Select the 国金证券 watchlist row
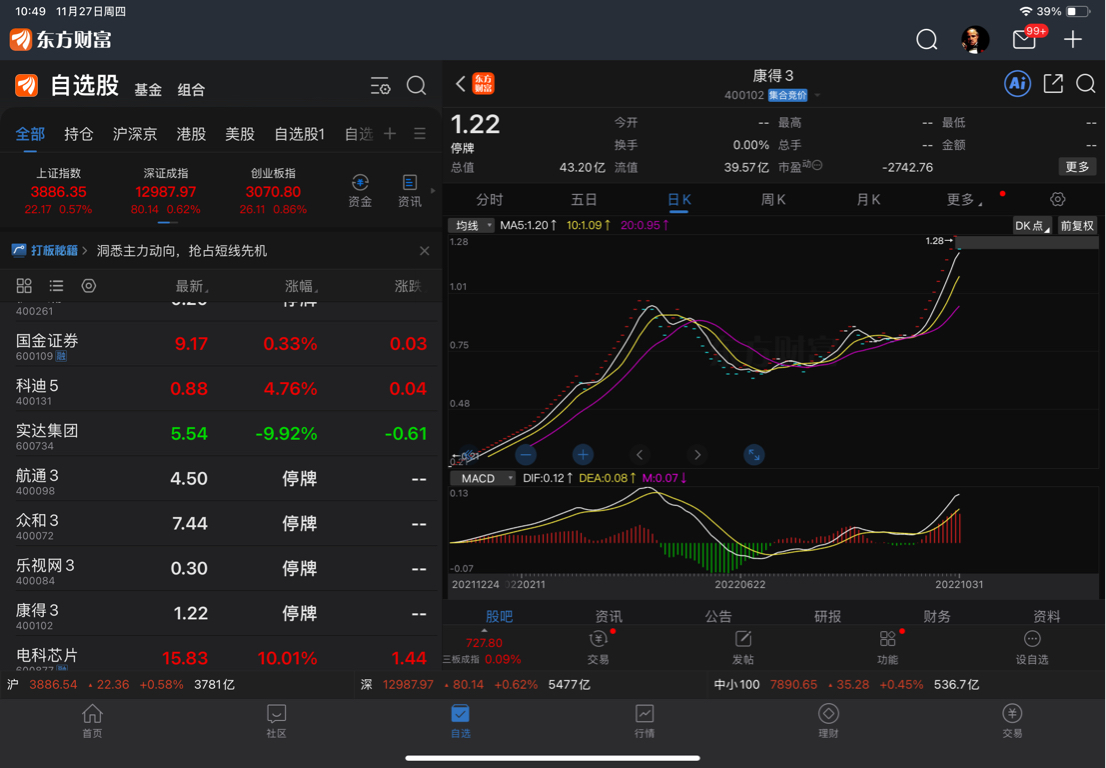1106x768 pixels. 221,344
